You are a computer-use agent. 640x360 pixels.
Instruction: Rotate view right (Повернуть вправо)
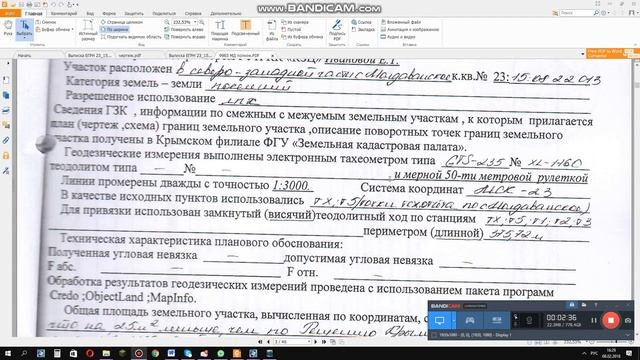click(x=184, y=37)
